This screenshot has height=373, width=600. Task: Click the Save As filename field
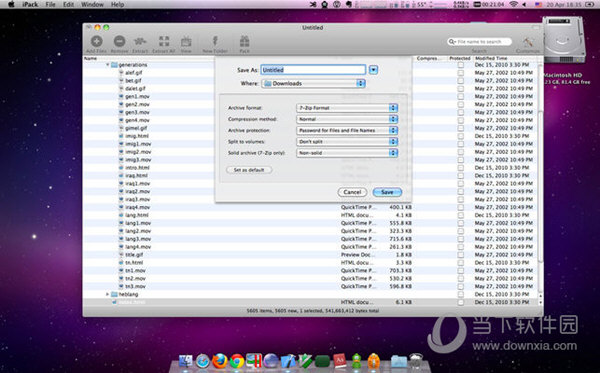[313, 70]
